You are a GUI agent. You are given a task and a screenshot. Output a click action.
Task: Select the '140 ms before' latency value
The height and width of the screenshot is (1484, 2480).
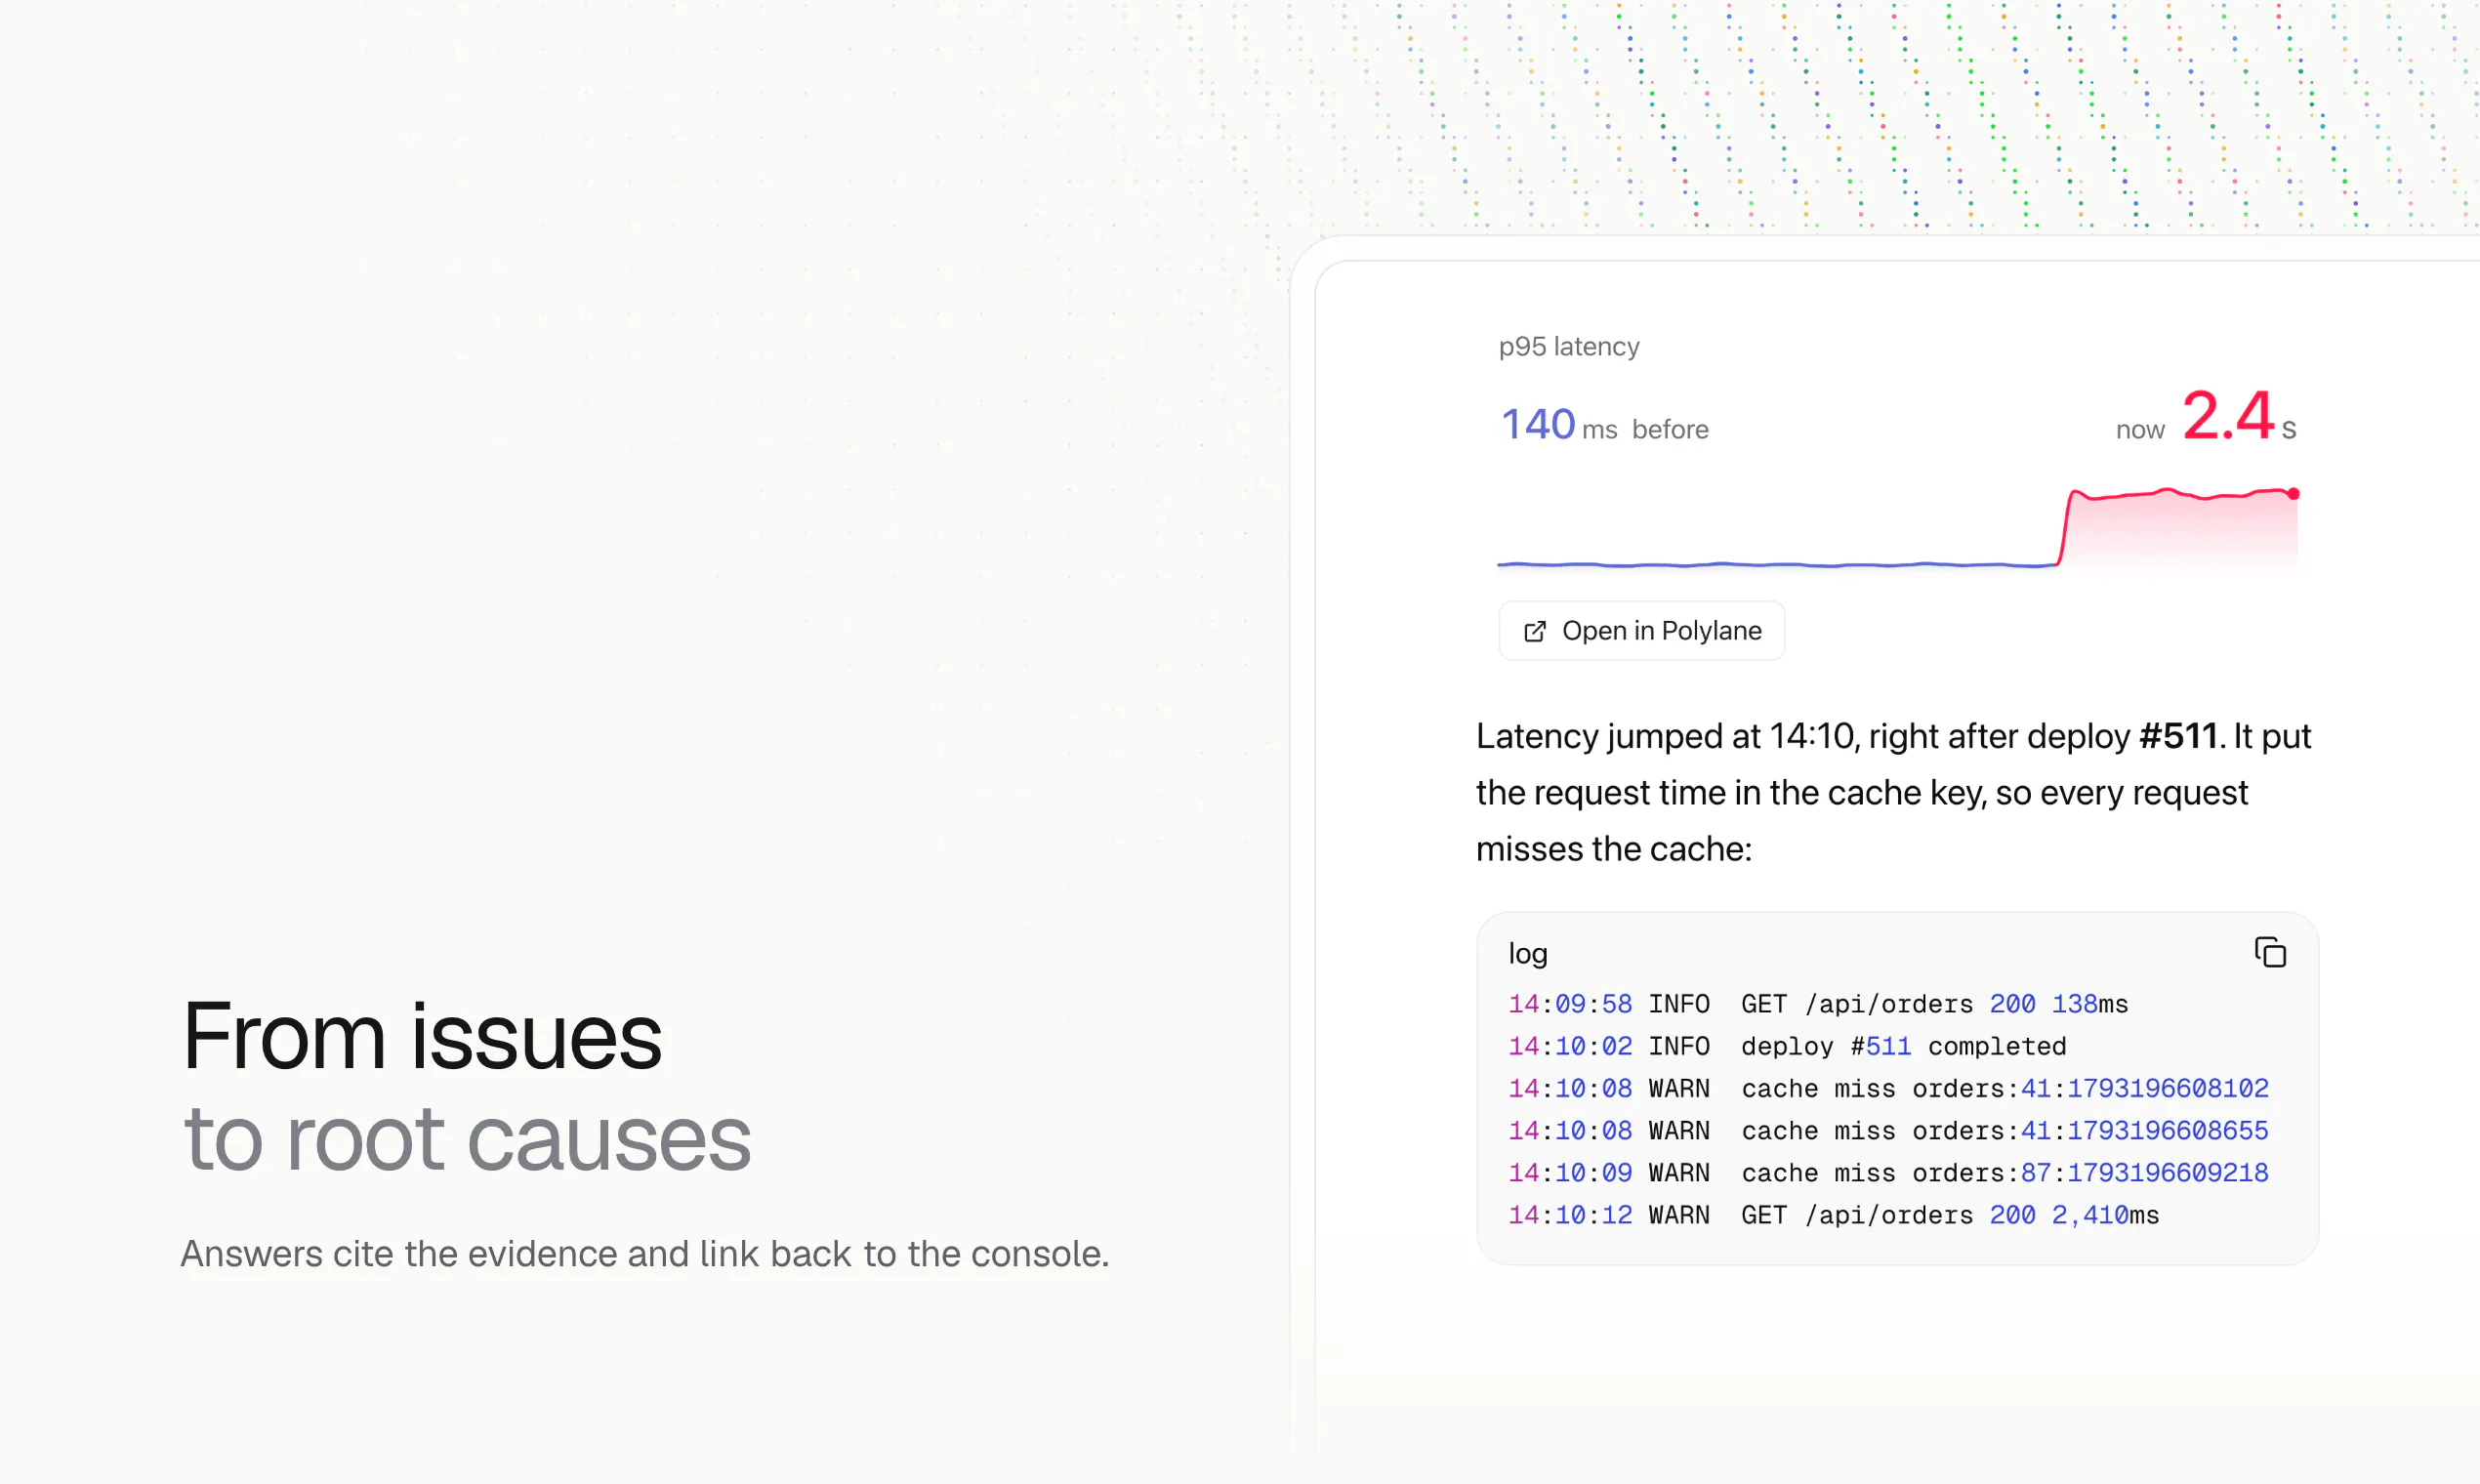click(x=1604, y=425)
